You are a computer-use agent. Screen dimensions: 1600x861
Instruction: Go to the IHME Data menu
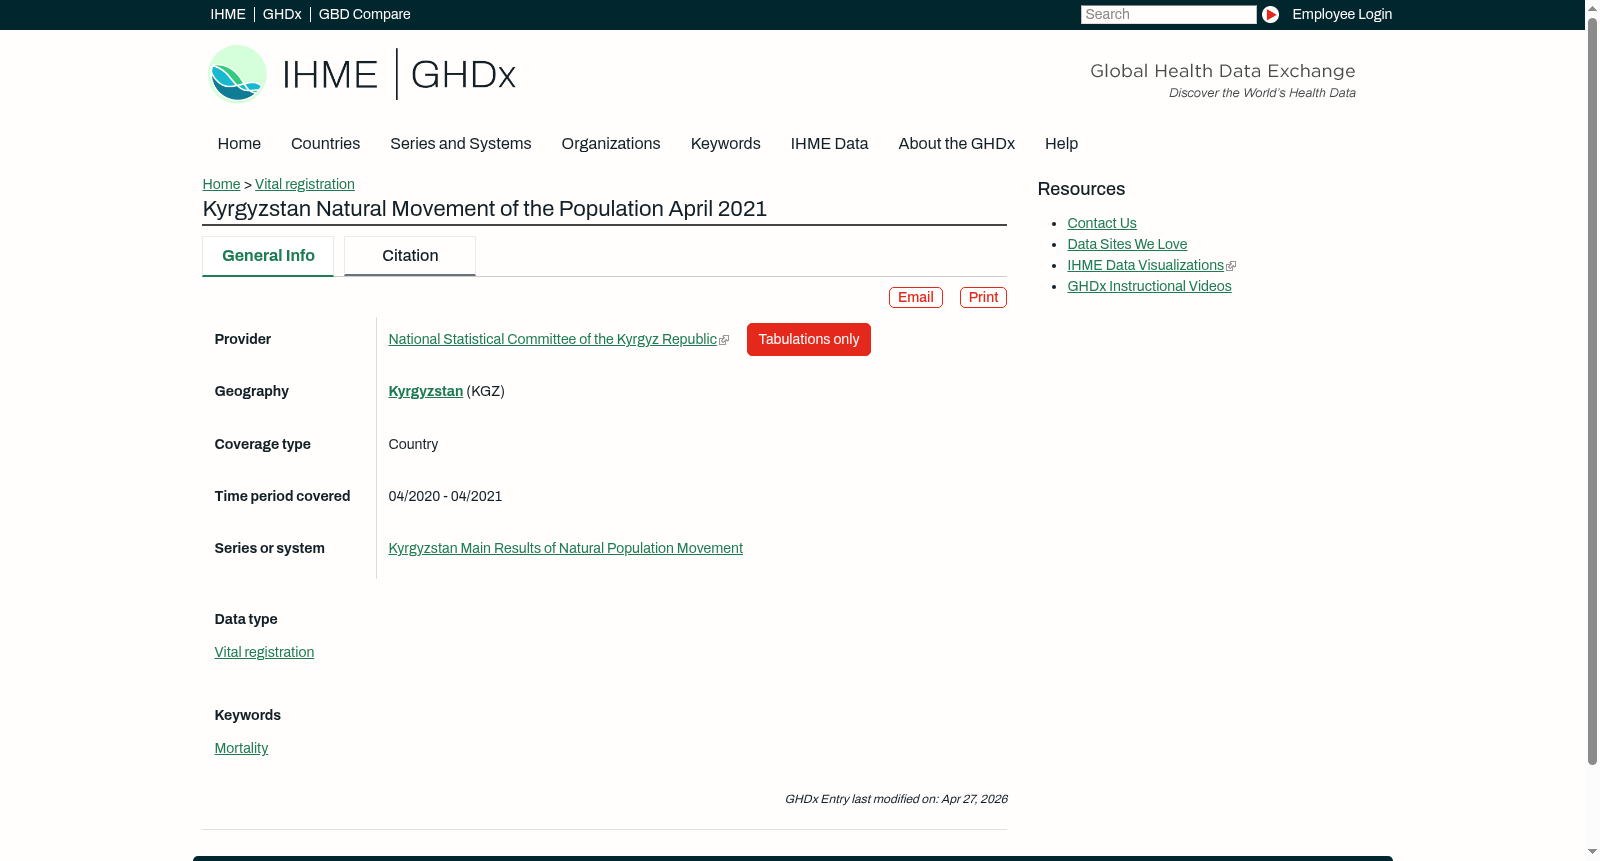[x=829, y=144]
